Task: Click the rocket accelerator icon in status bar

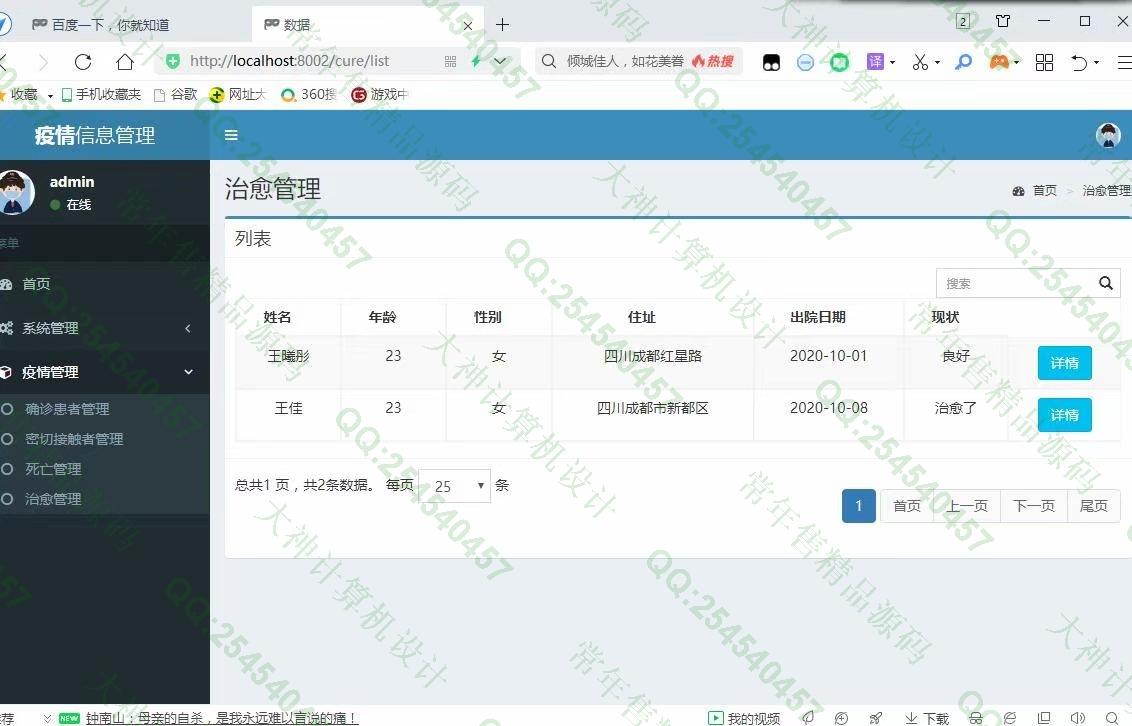Action: 876,718
